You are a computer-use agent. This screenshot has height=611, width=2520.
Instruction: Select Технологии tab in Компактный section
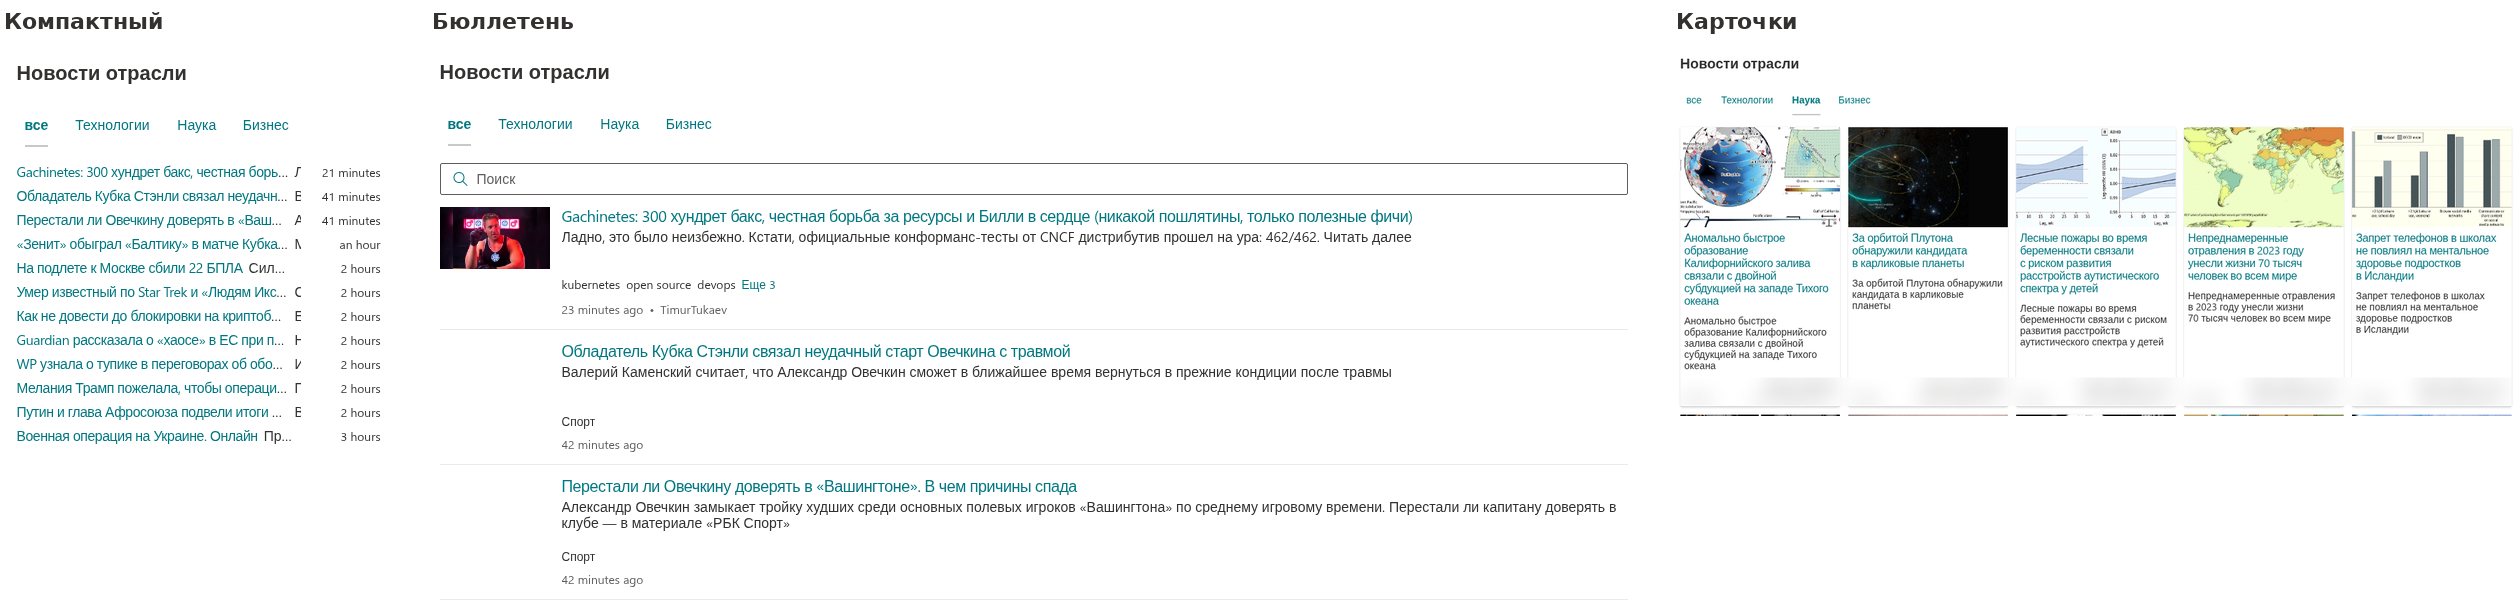pos(112,125)
